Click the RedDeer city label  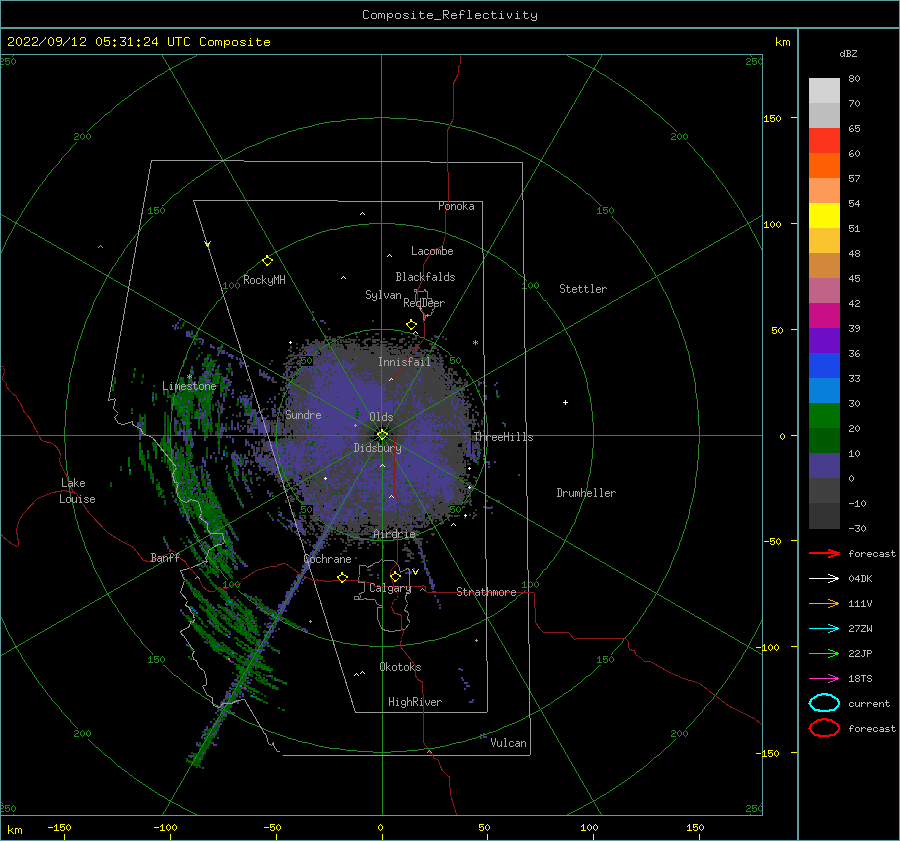point(424,303)
